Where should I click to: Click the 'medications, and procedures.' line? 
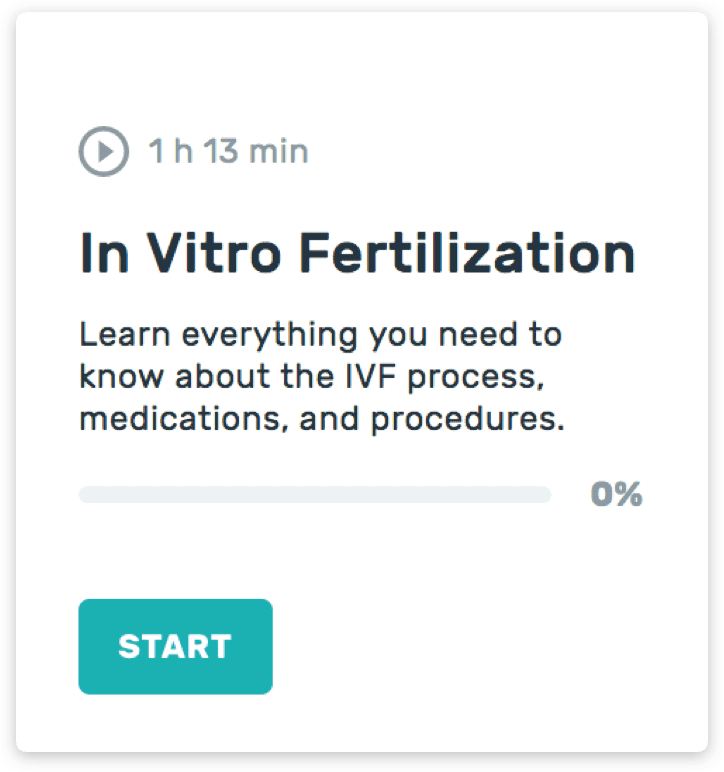322,419
